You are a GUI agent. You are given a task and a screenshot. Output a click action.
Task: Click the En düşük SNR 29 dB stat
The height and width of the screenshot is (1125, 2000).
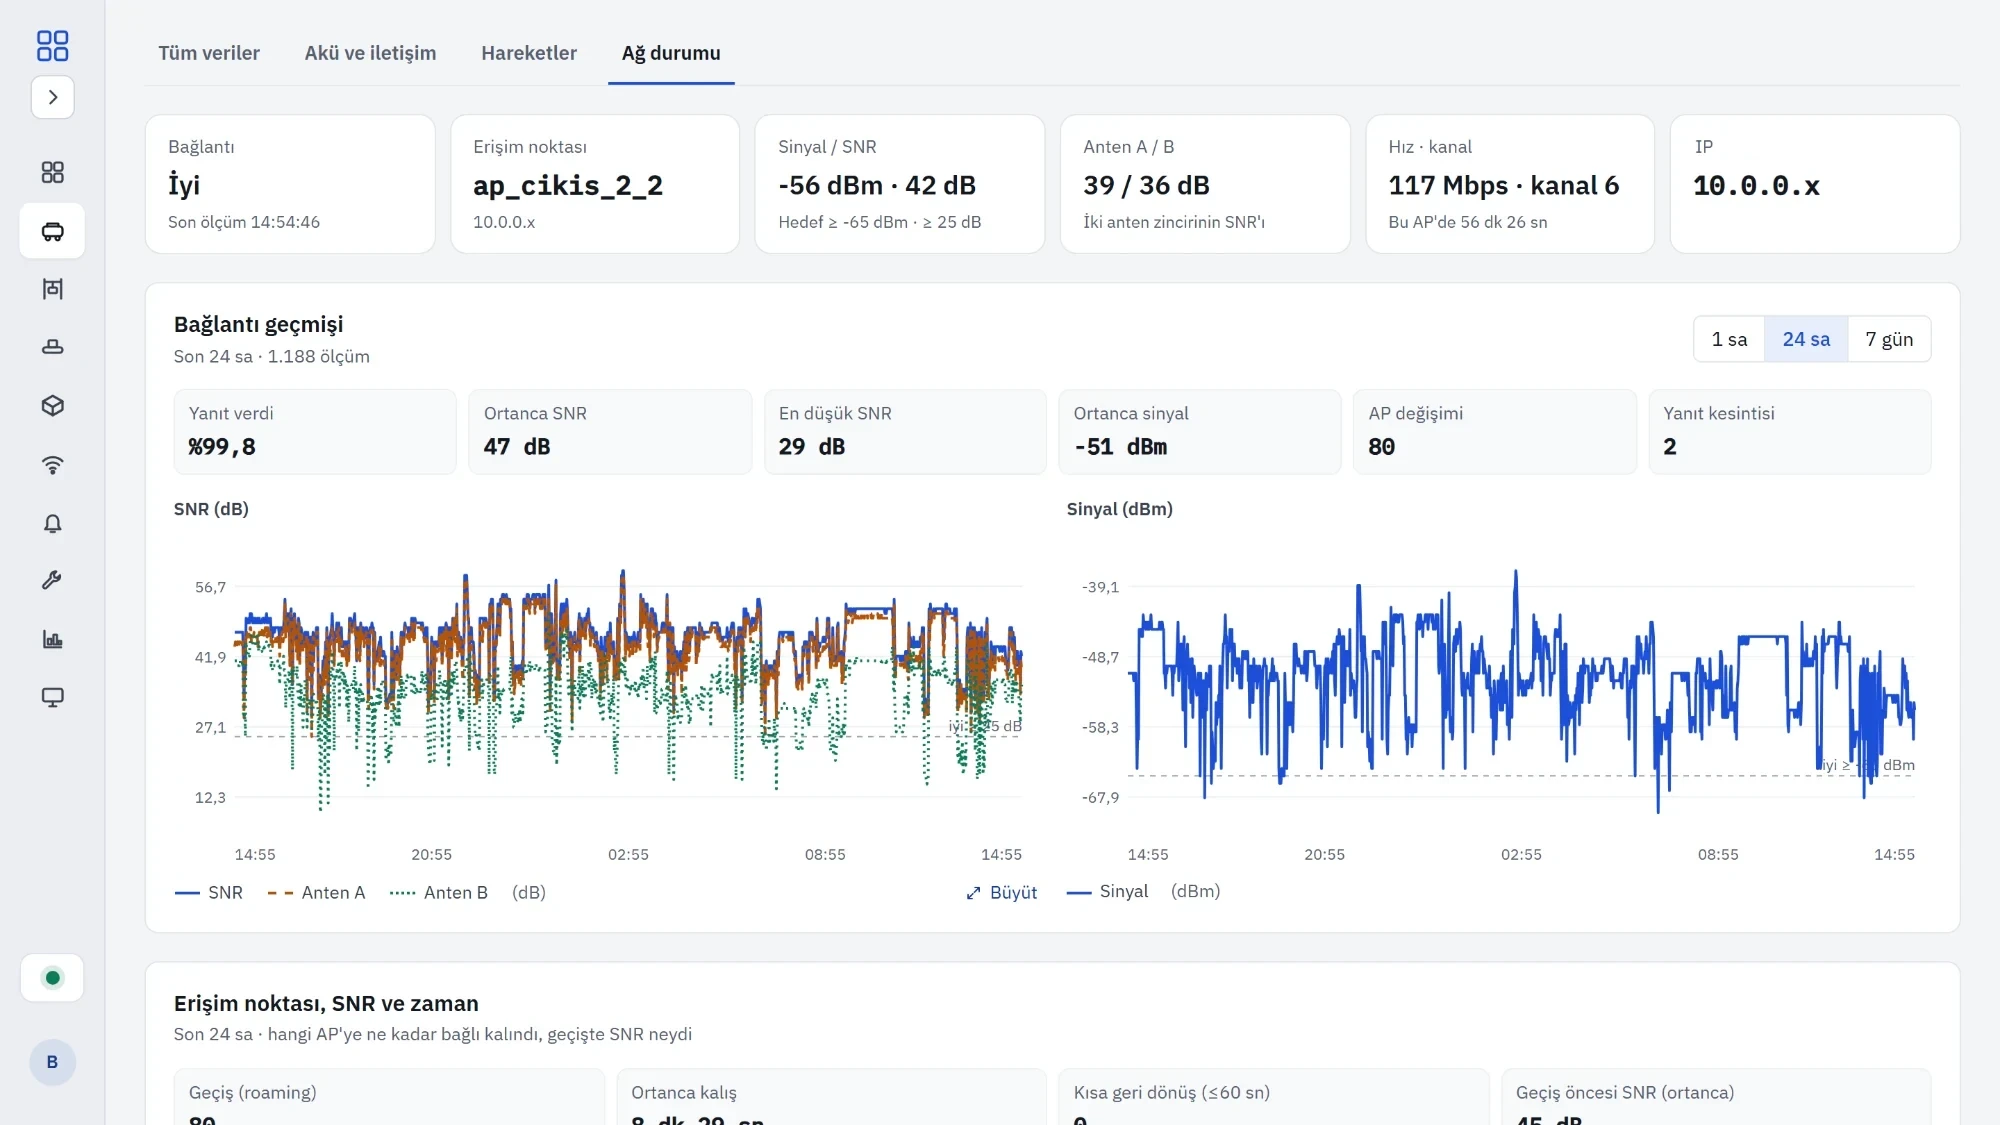click(x=905, y=431)
